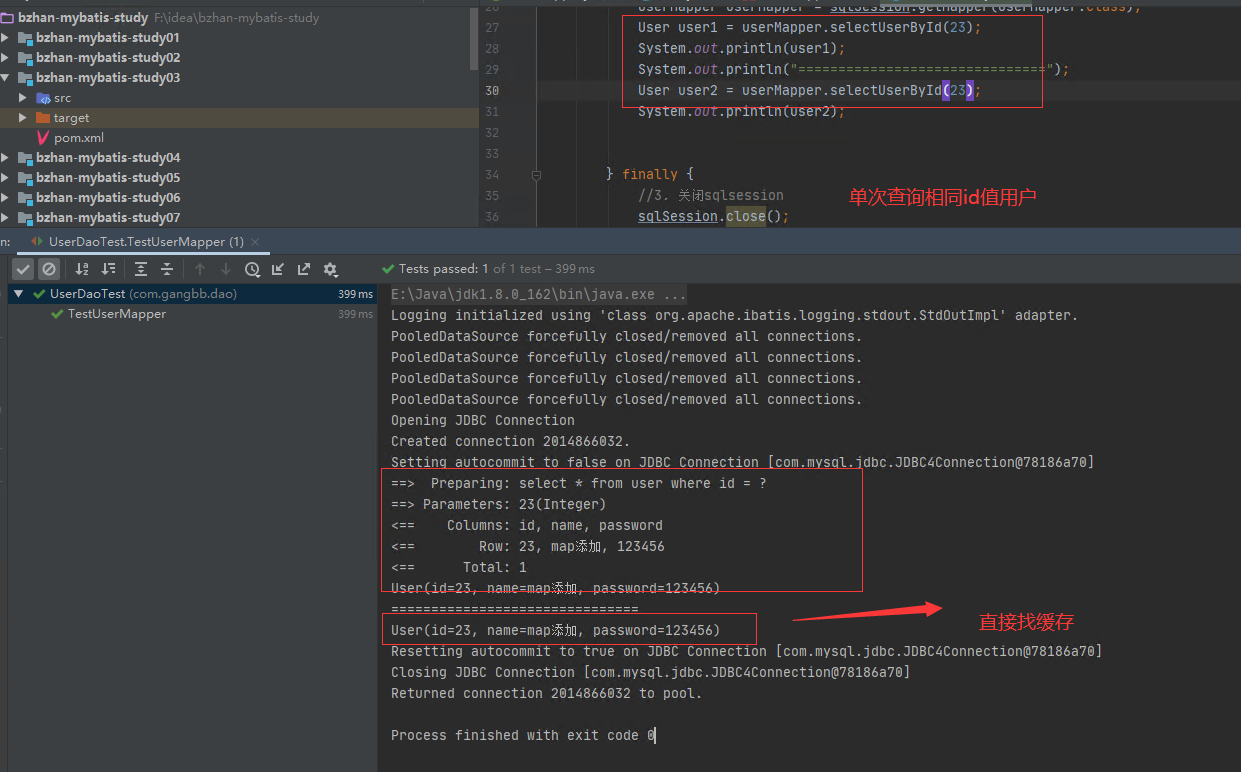Expand the target folder

coord(23,118)
